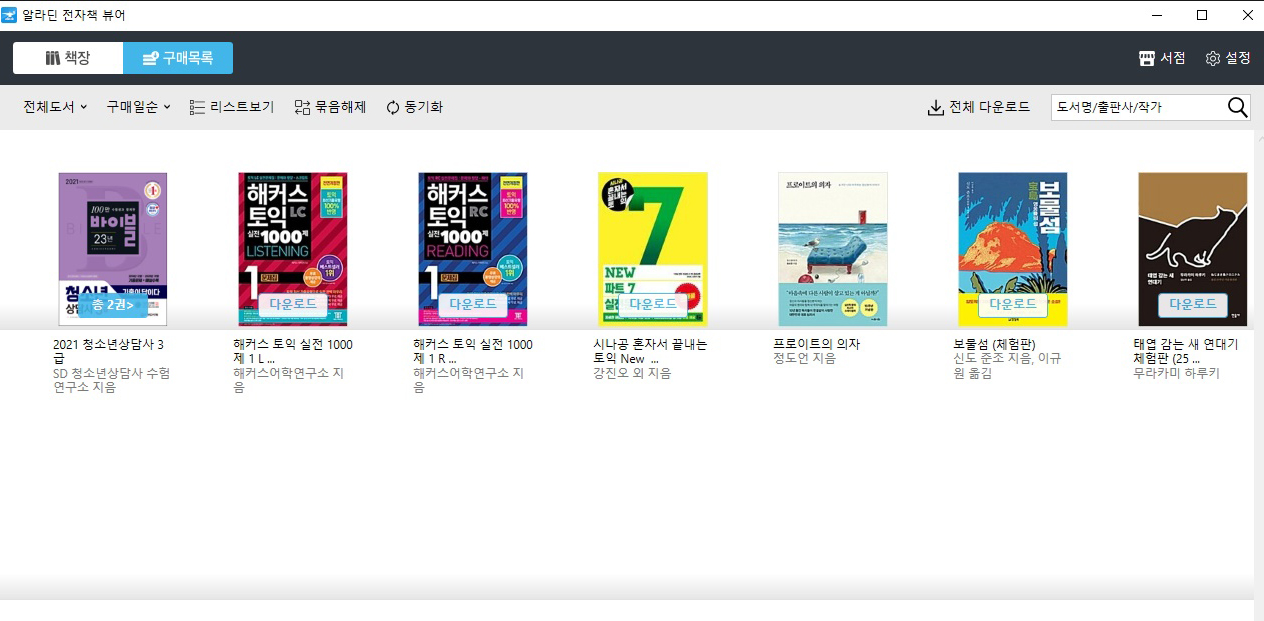
Task: Open 총 2권 bundle on 청소년상담사 book
Action: (x=113, y=305)
